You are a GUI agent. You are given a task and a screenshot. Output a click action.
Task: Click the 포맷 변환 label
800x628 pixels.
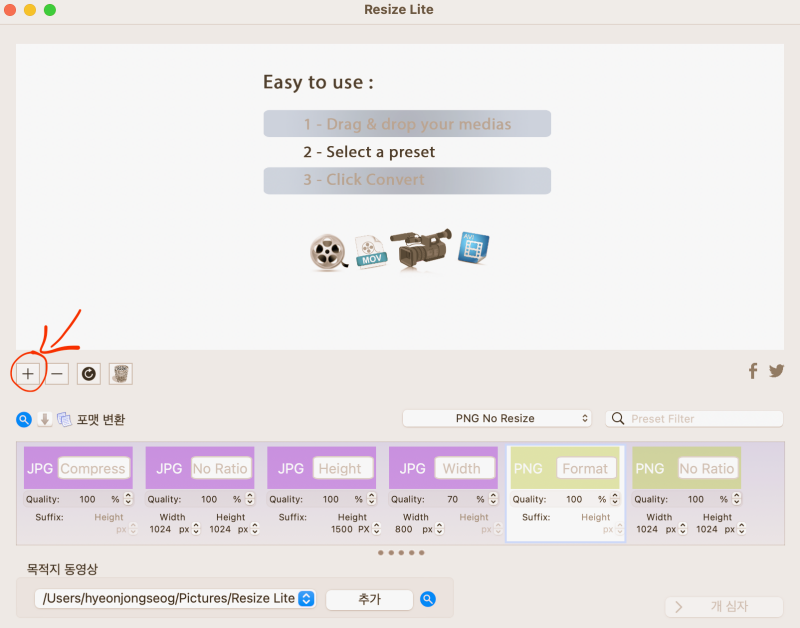click(101, 419)
